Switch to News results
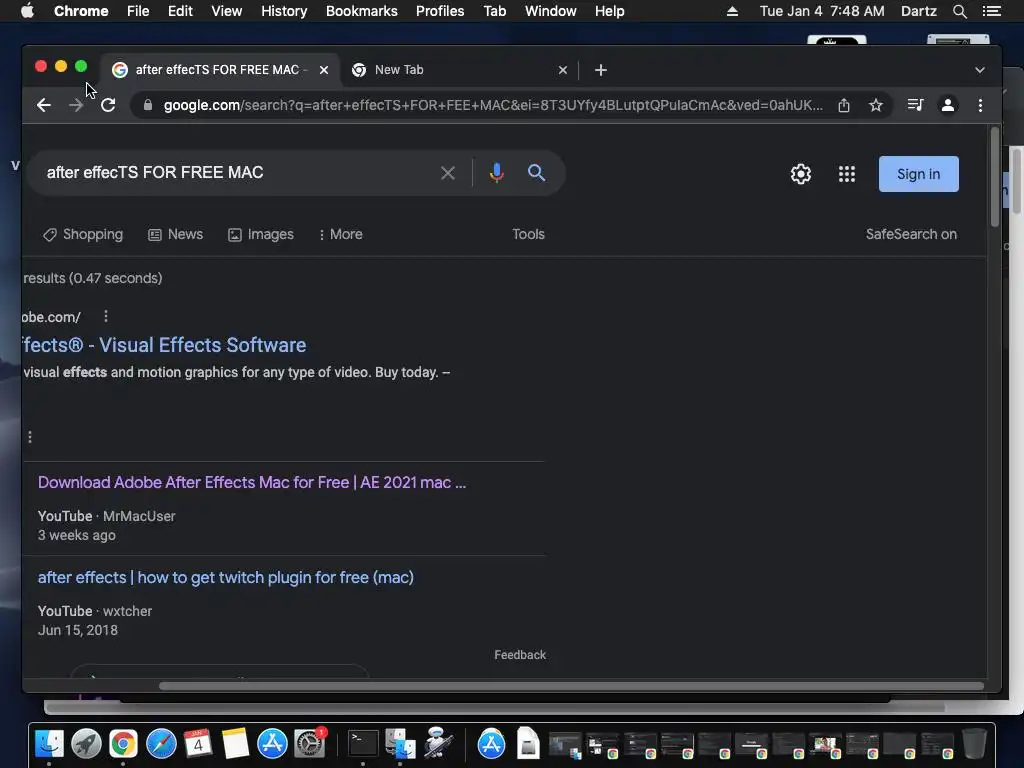Image resolution: width=1024 pixels, height=768 pixels. tap(176, 234)
